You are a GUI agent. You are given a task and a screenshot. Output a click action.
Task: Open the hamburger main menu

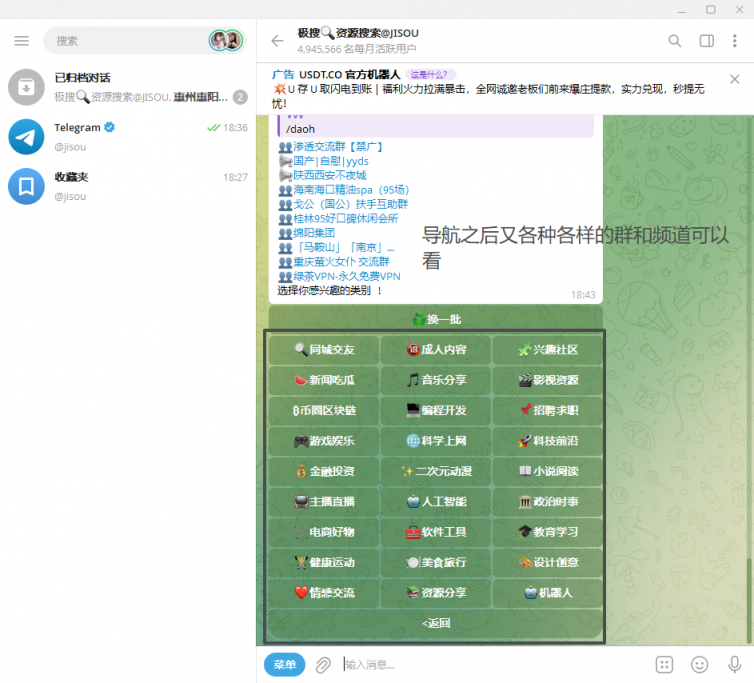[22, 41]
